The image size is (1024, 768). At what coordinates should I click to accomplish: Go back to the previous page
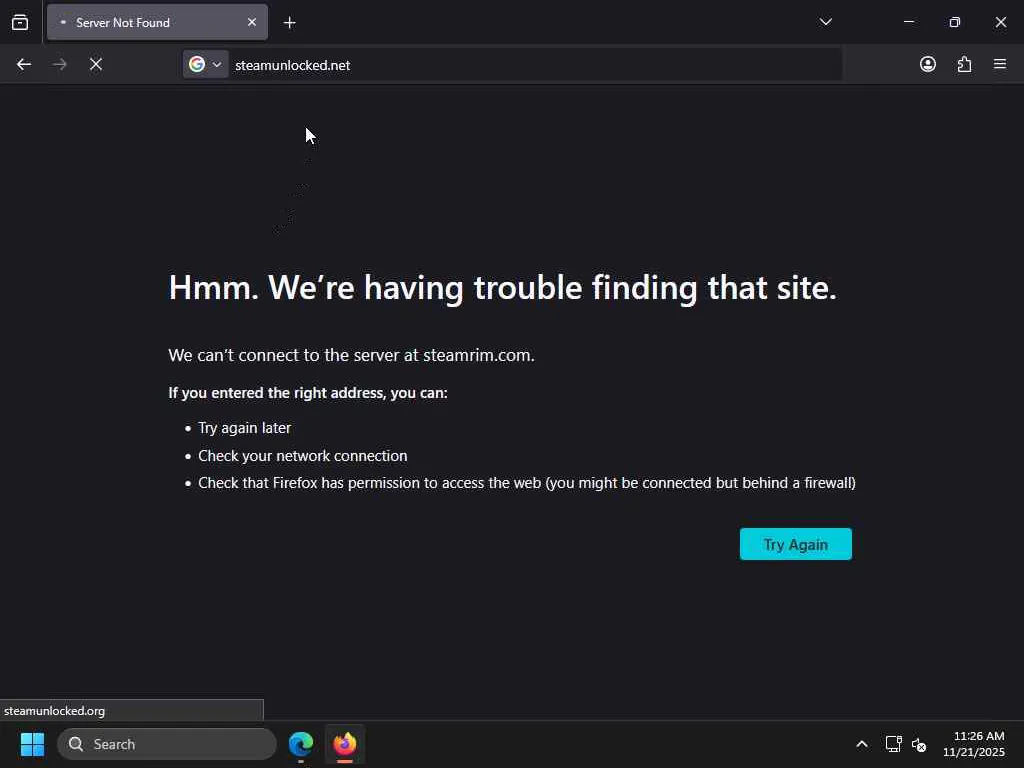pyautogui.click(x=24, y=65)
